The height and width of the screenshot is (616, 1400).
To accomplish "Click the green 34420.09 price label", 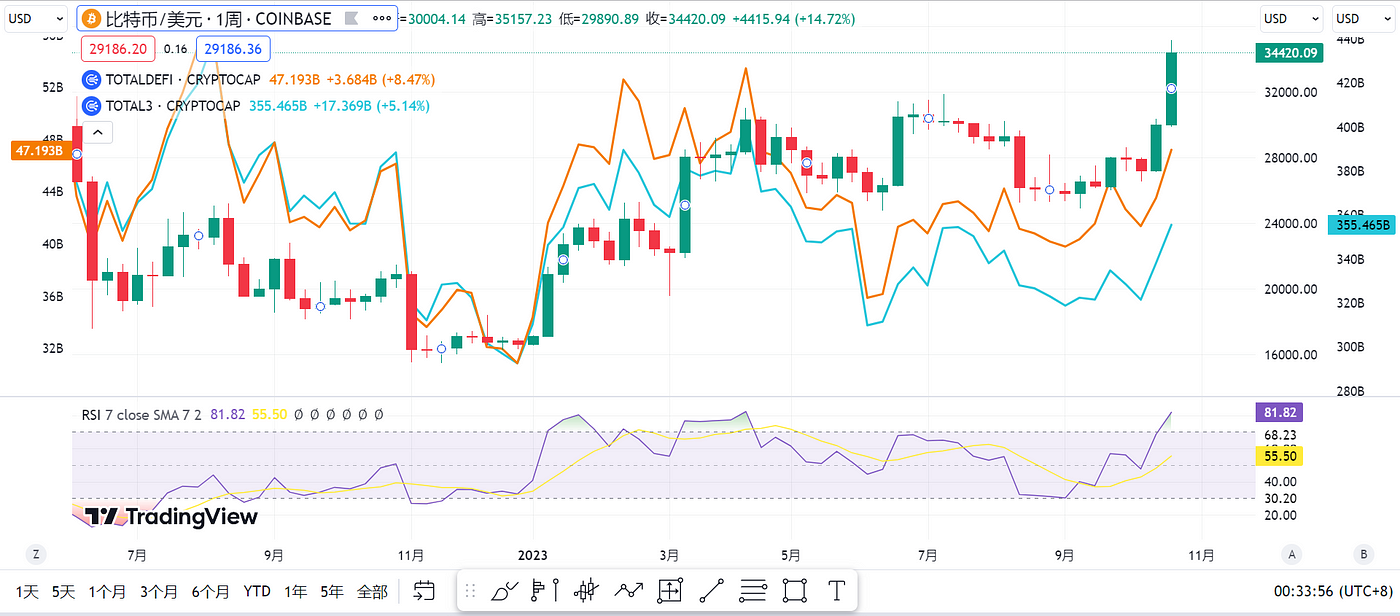I will coord(1289,53).
